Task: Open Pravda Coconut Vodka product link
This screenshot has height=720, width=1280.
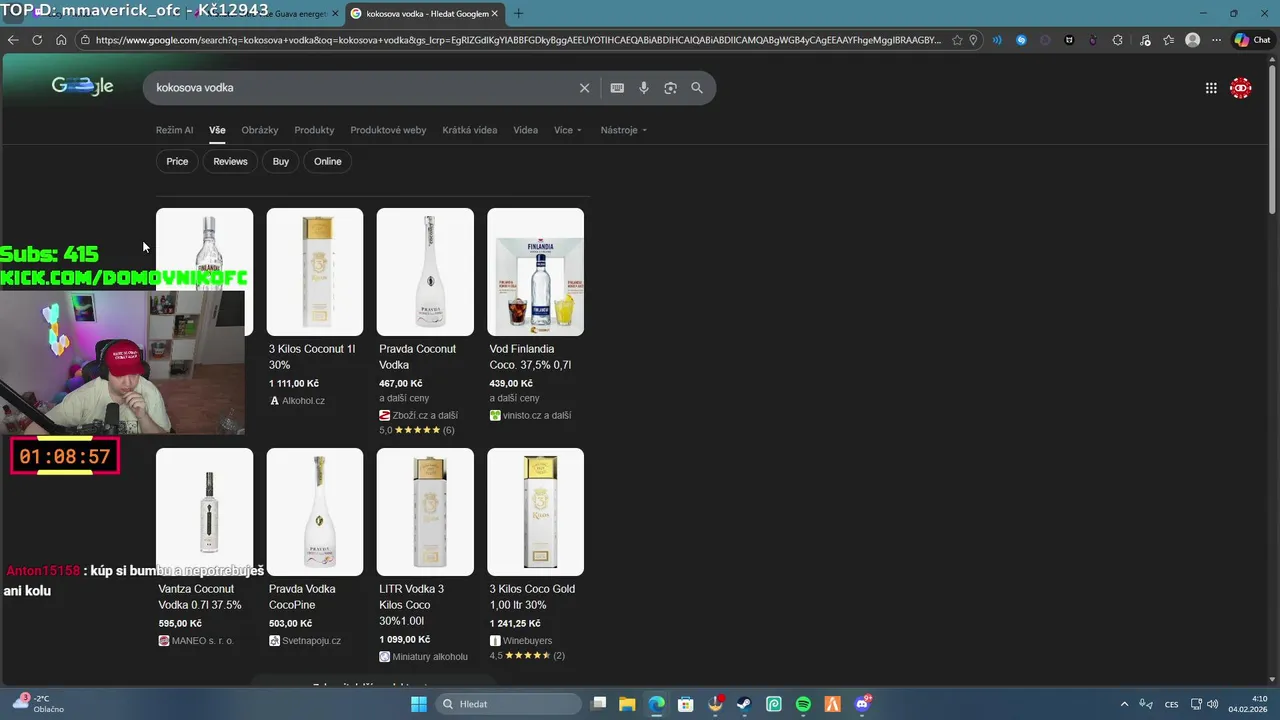Action: coord(417,357)
